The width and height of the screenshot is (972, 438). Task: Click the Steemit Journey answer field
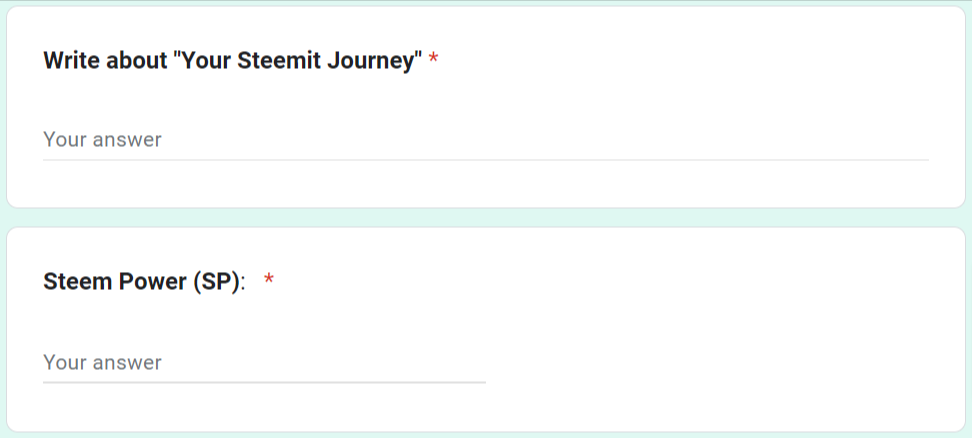point(485,140)
